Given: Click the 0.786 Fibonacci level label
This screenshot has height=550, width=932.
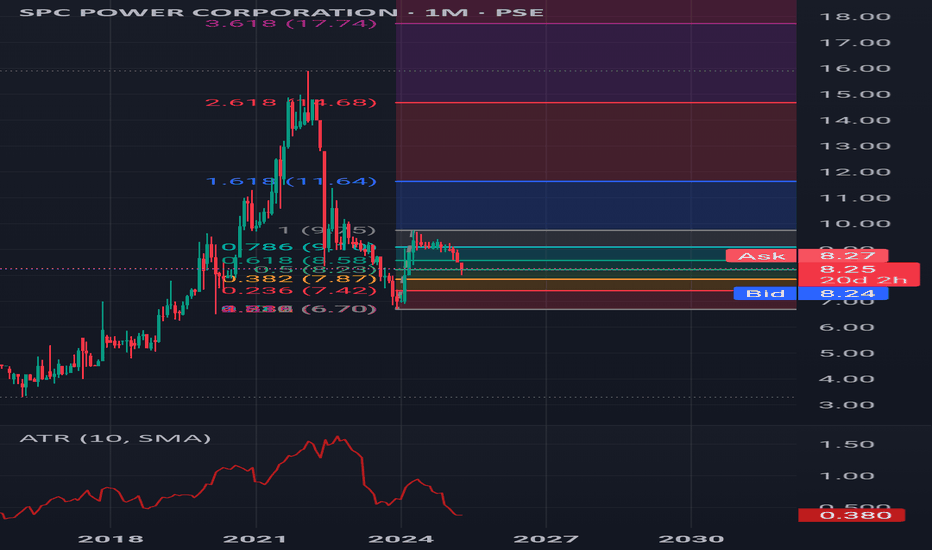Looking at the screenshot, I should 299,247.
